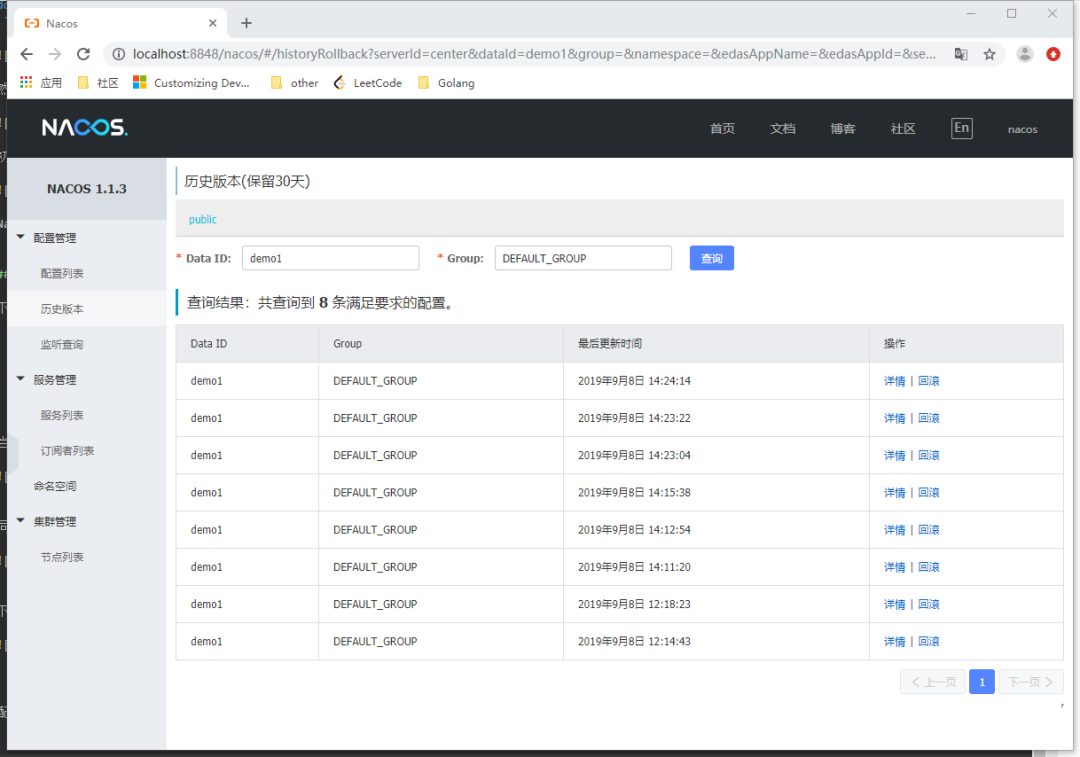This screenshot has width=1080, height=757.
Task: Open 配置列表 in the sidebar
Action: [x=62, y=274]
